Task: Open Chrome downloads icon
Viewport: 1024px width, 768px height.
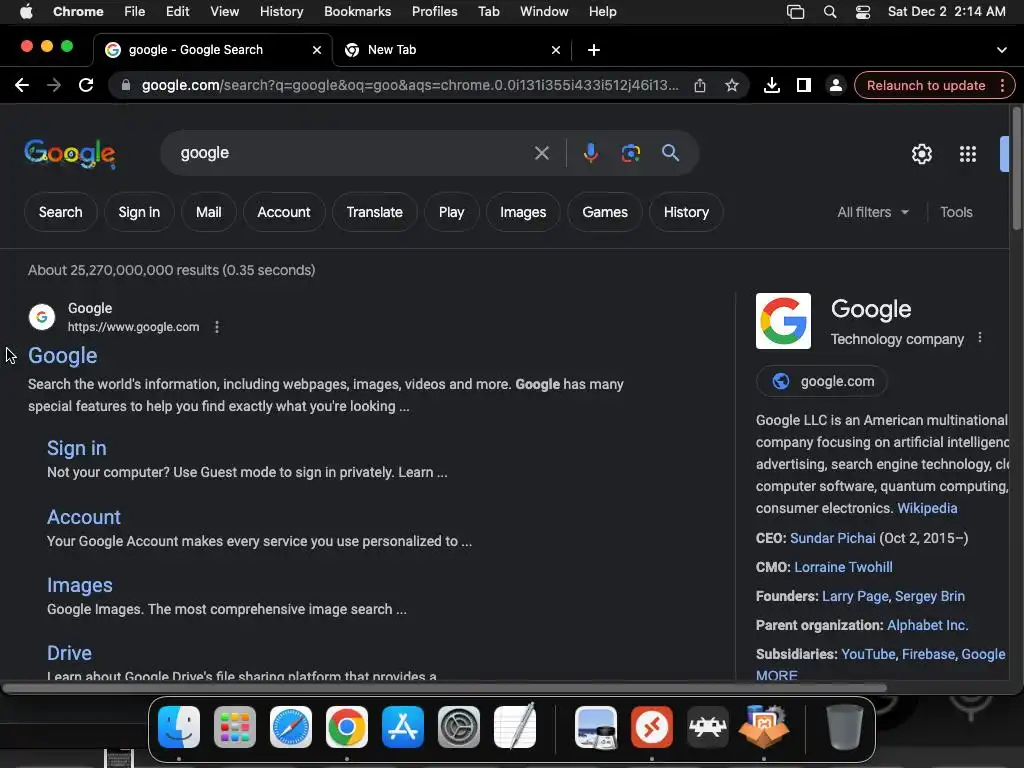Action: point(771,85)
